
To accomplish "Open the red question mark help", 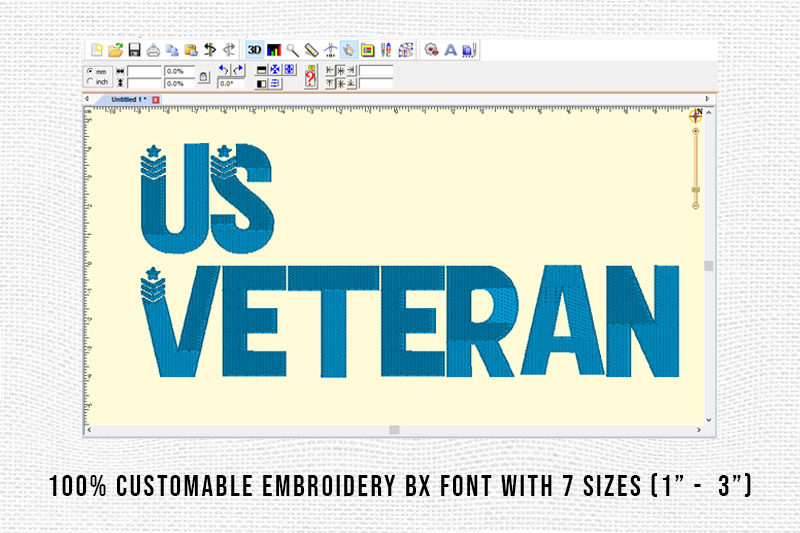I will (310, 77).
